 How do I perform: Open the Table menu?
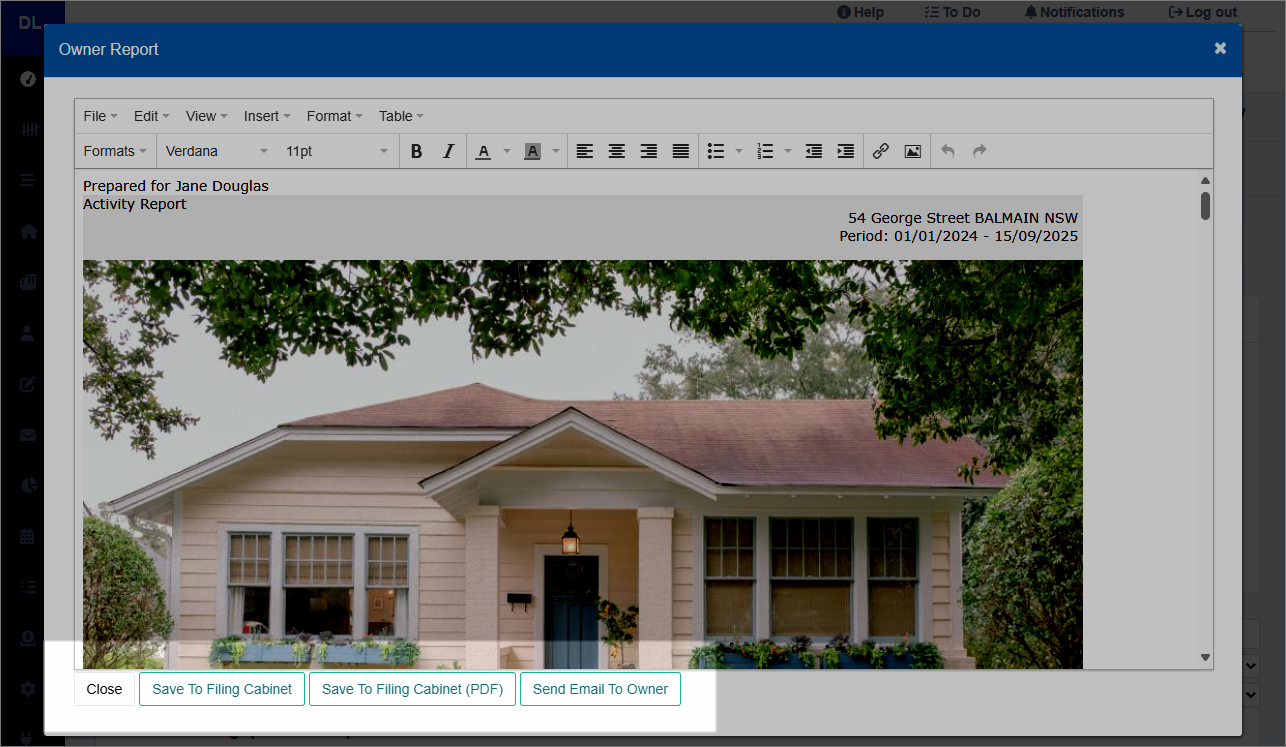pyautogui.click(x=401, y=116)
